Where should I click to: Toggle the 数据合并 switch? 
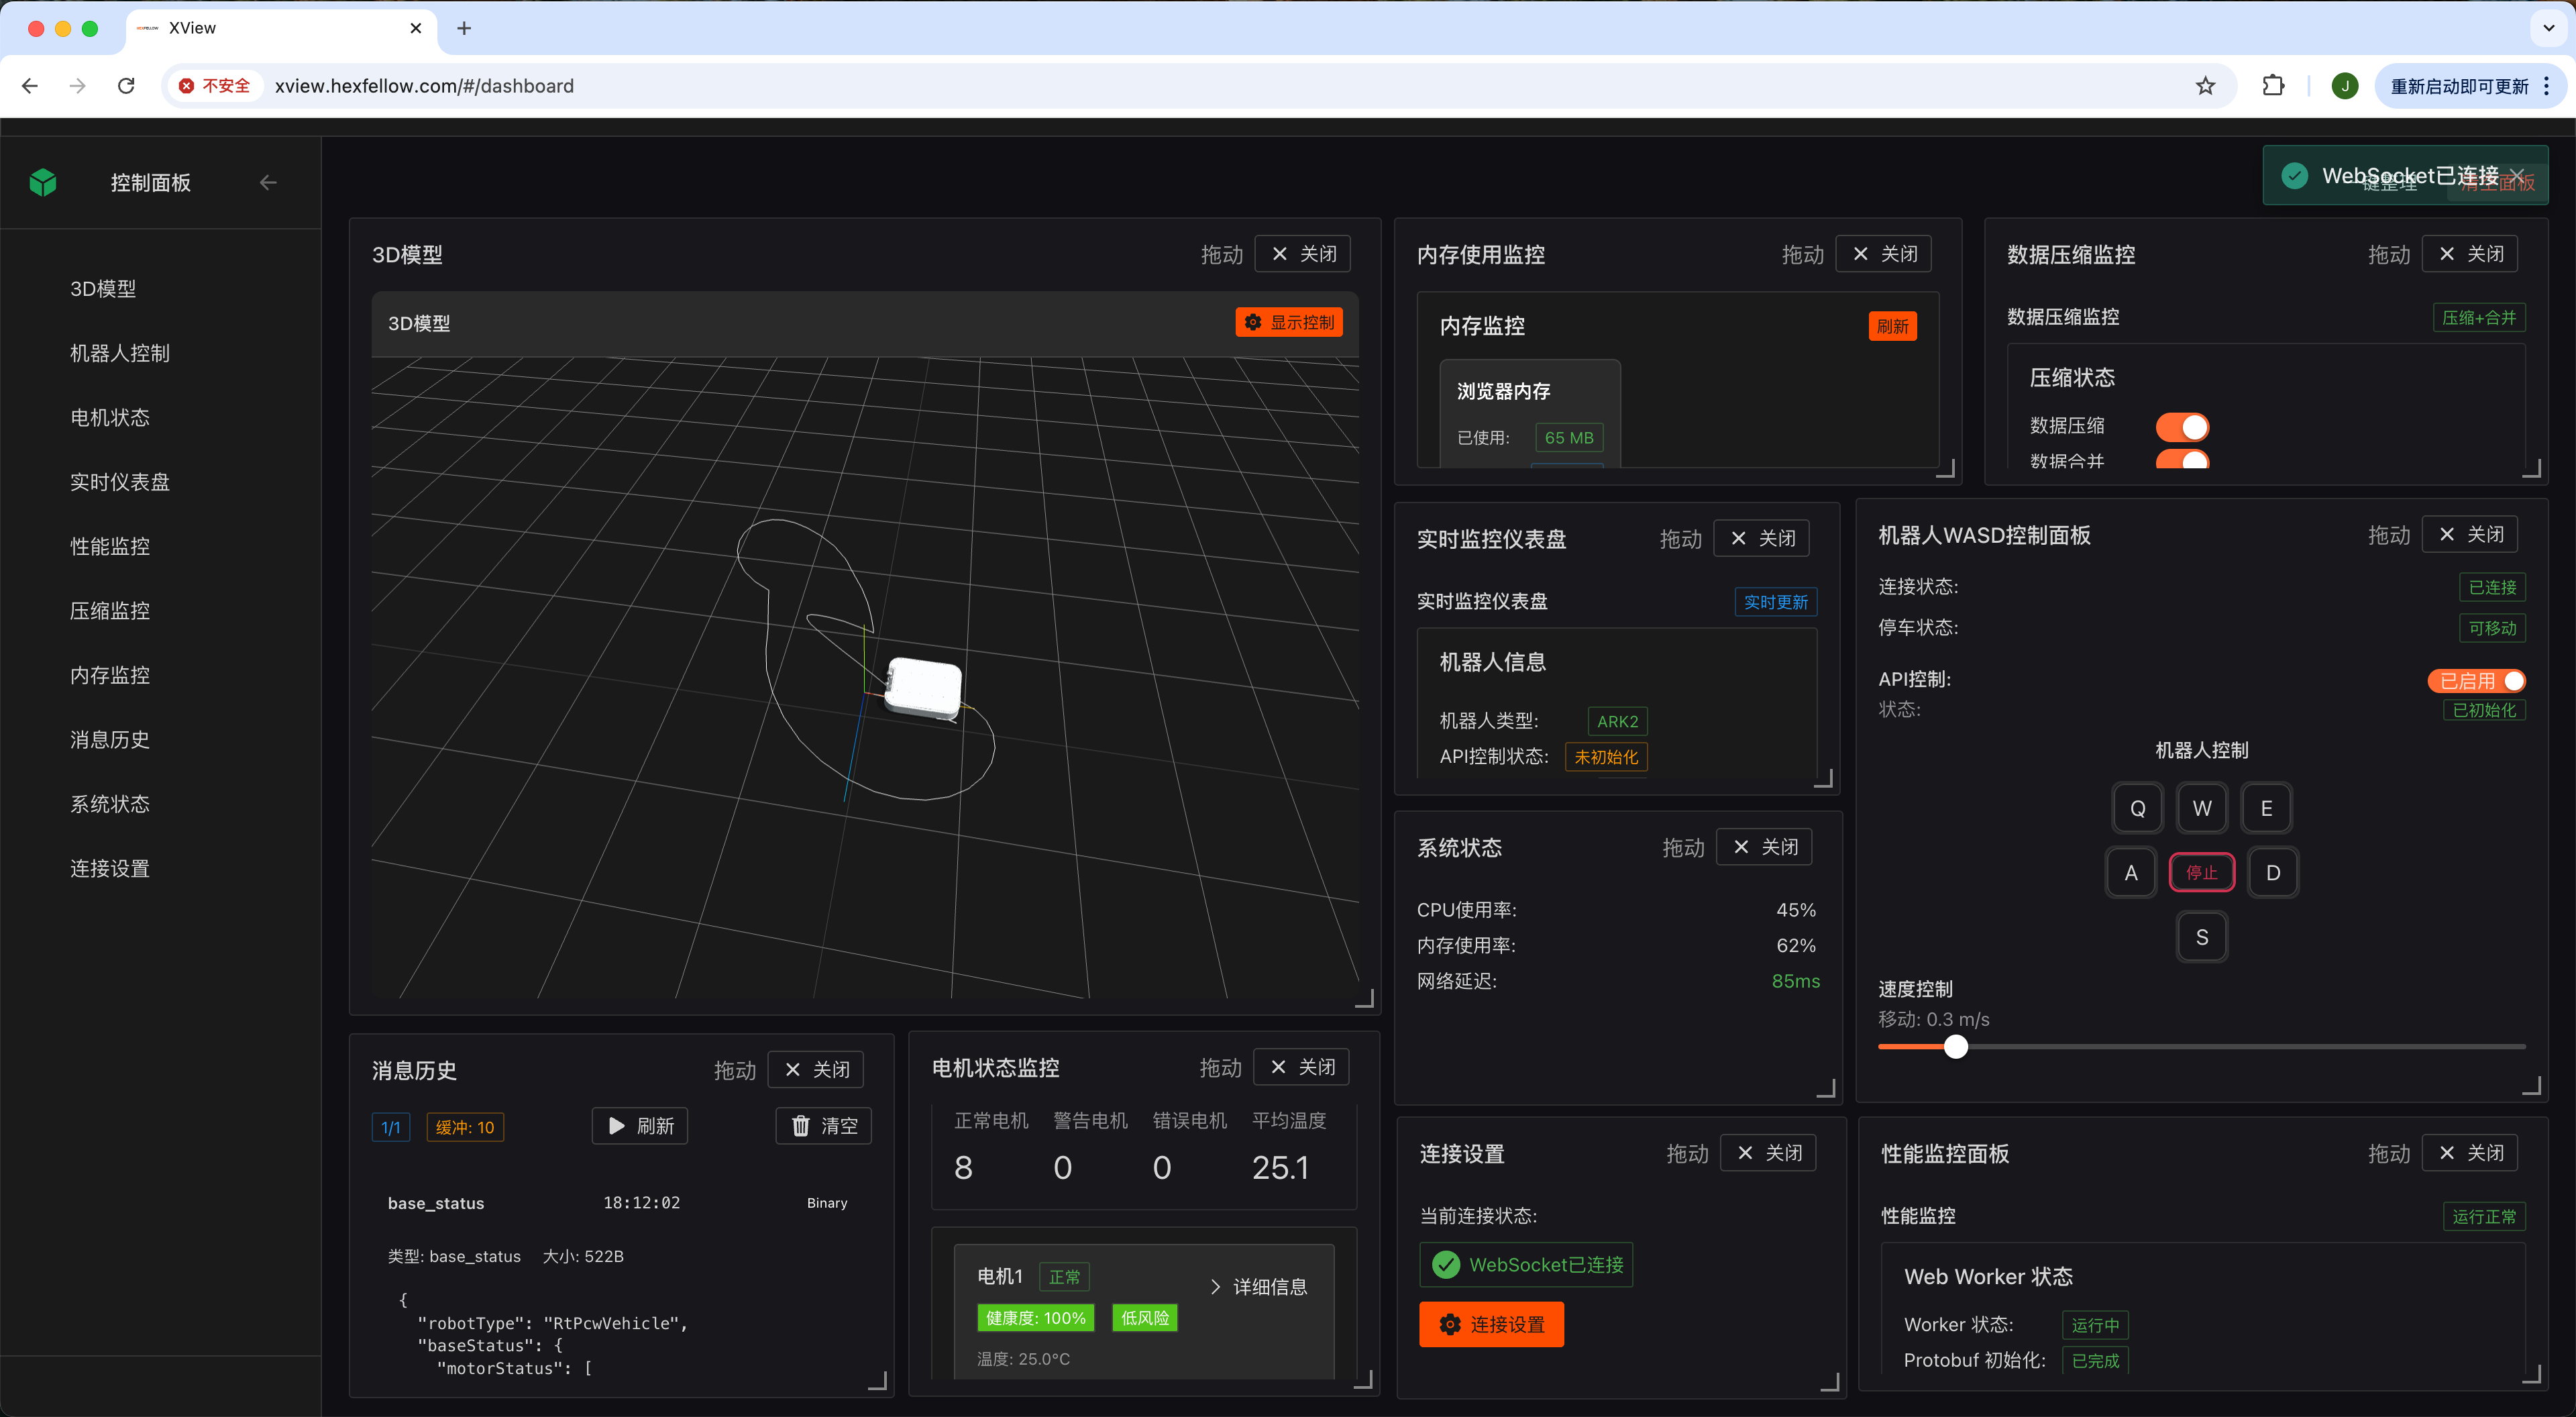pos(2182,459)
